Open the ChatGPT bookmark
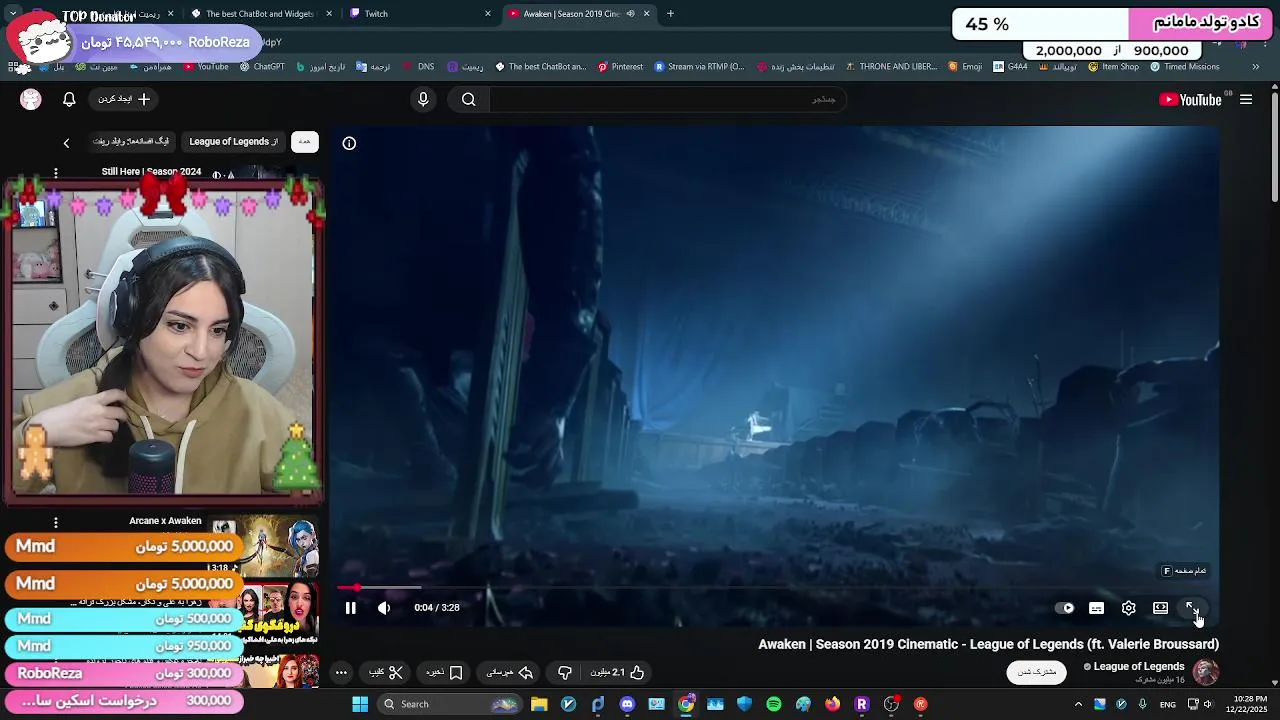 click(x=262, y=67)
